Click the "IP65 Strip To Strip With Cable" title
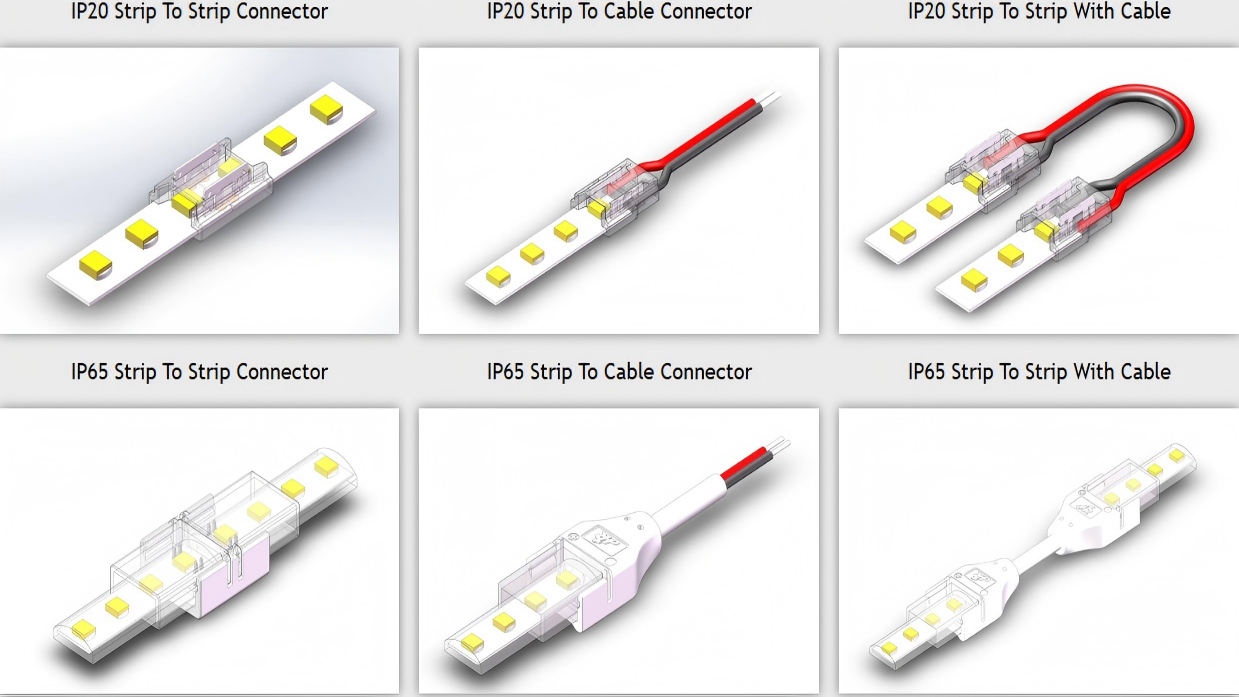Image resolution: width=1239 pixels, height=697 pixels. [1039, 372]
